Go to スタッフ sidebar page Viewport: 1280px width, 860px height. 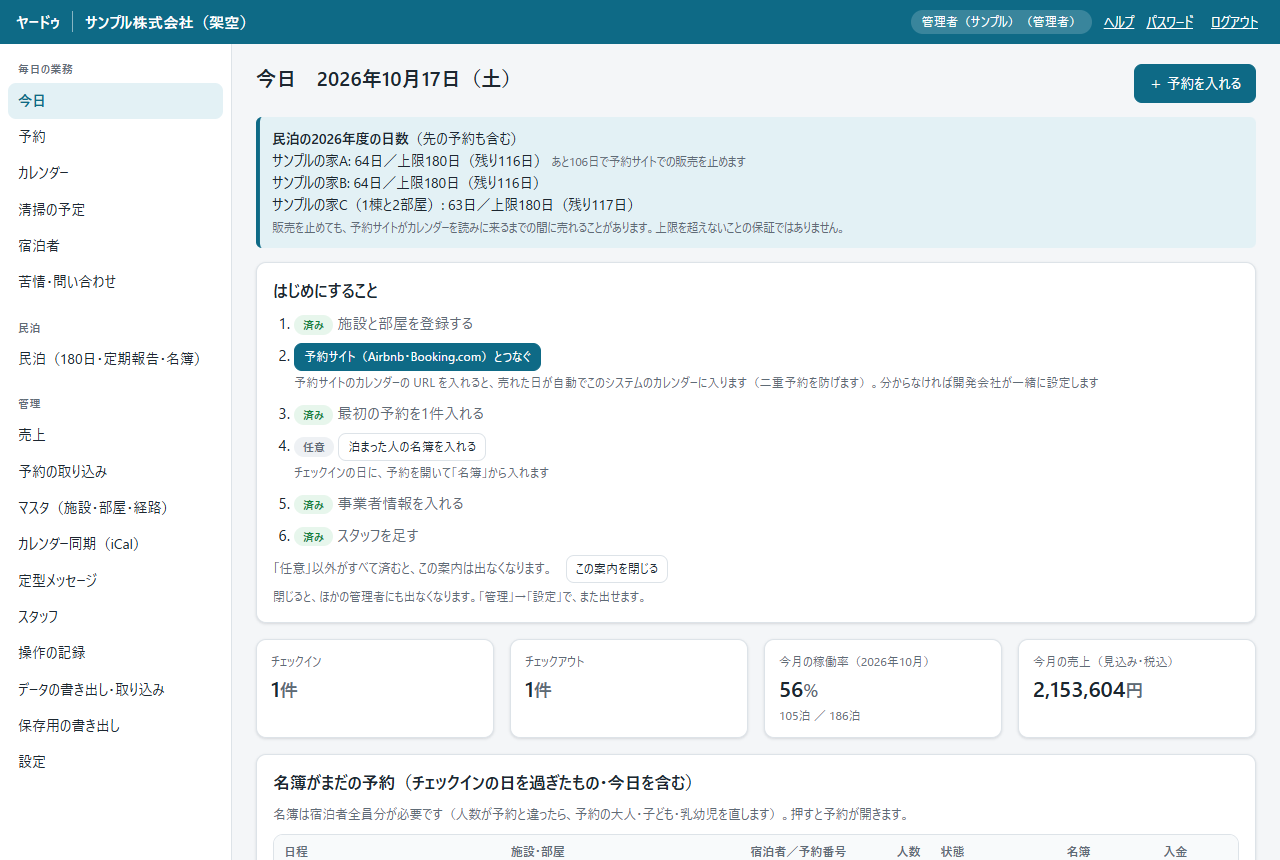115,616
